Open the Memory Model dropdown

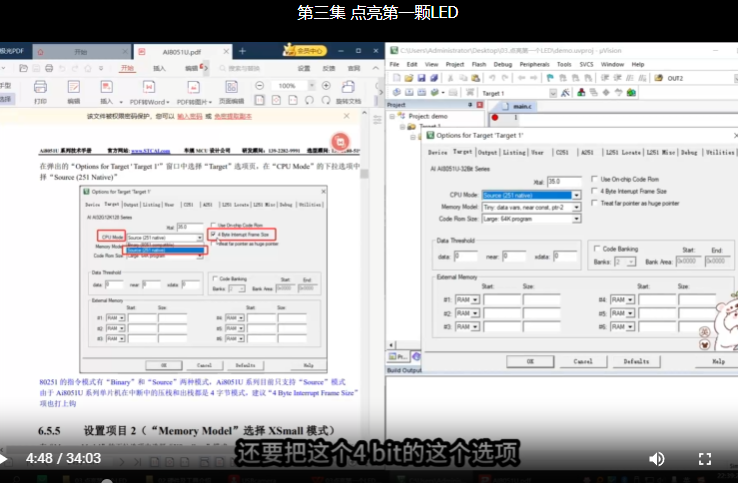coord(576,207)
